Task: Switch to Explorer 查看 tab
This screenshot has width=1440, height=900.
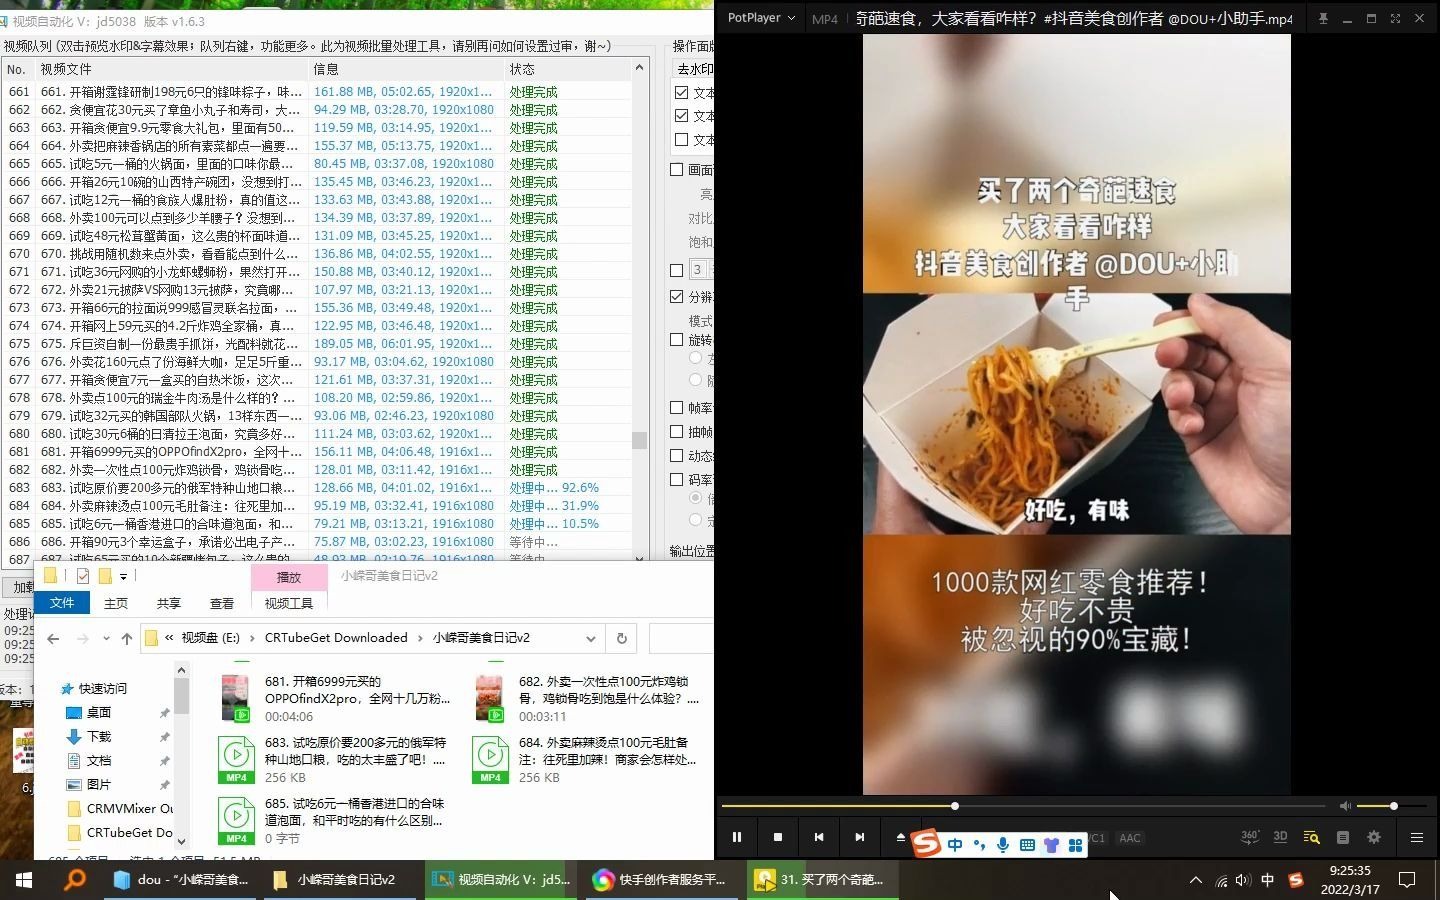Action: tap(222, 603)
